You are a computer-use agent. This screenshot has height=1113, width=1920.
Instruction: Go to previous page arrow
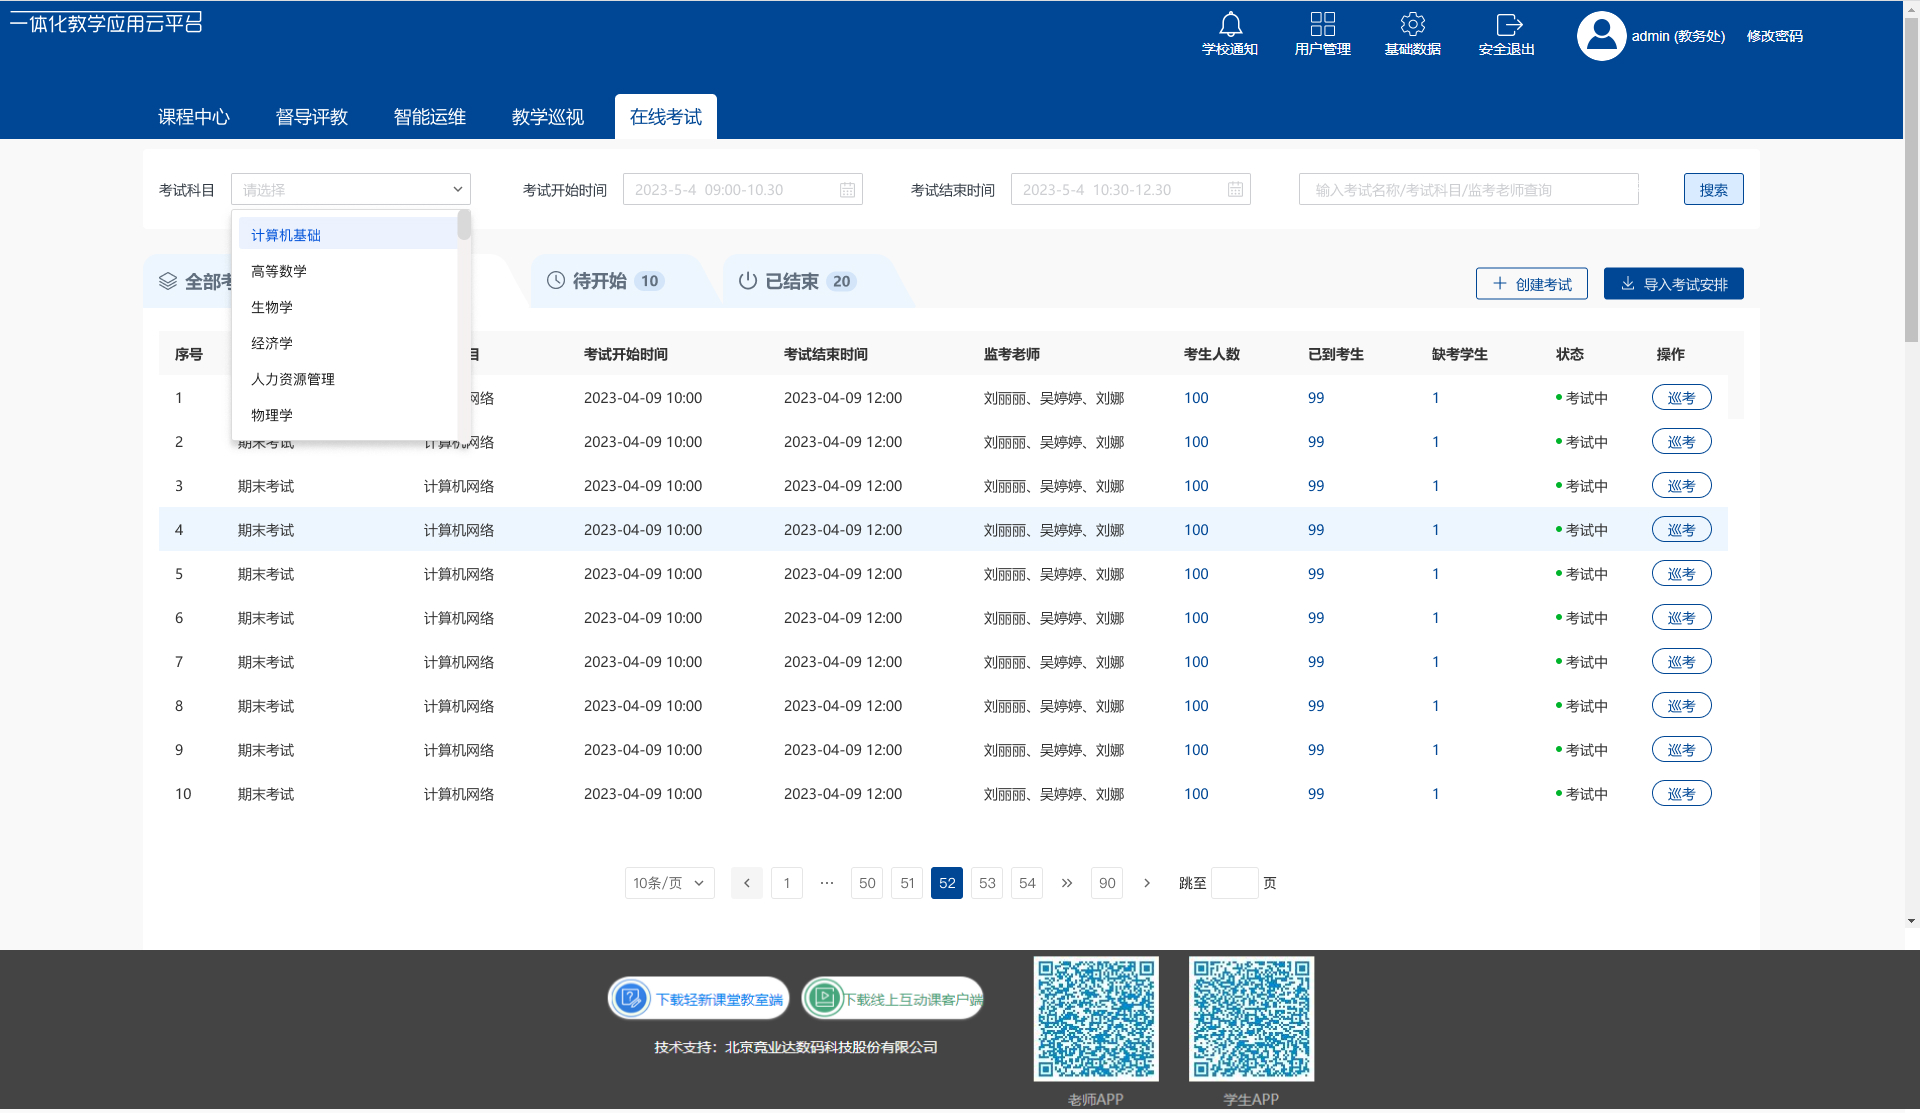(747, 883)
